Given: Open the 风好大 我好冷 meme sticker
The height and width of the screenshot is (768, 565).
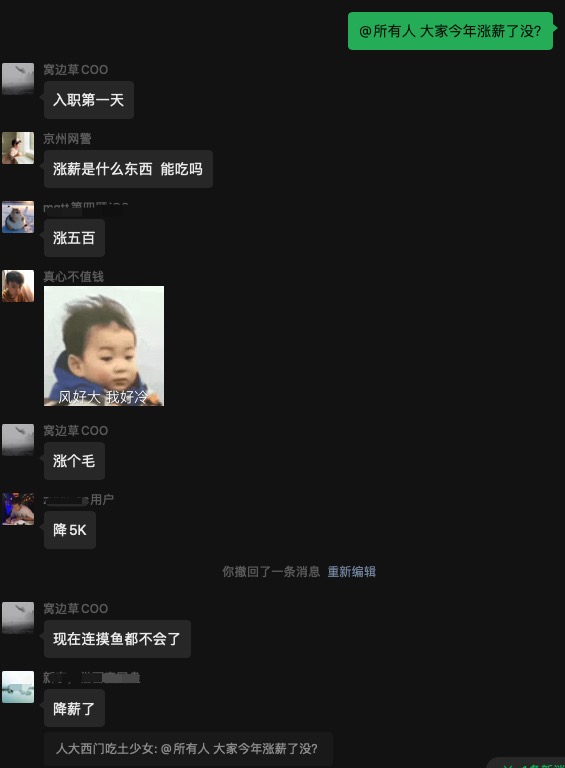Looking at the screenshot, I should (104, 346).
